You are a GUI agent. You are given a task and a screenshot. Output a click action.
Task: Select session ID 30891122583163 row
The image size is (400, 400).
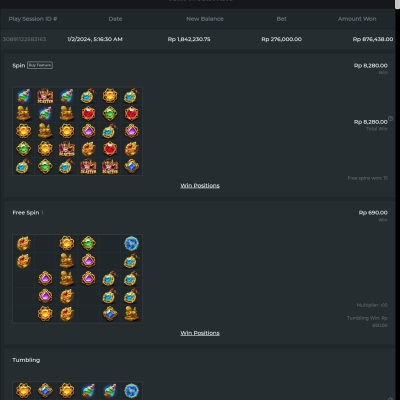tap(198, 39)
